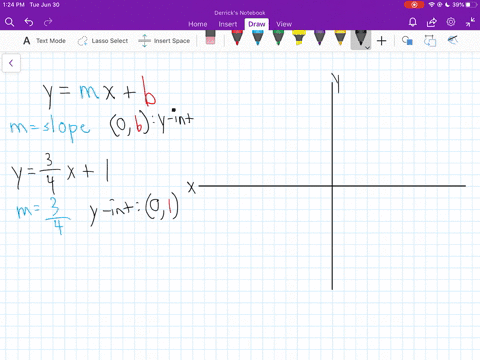Select the eraser tool
Image resolution: width=480 pixels, height=360 pixels.
click(210, 37)
